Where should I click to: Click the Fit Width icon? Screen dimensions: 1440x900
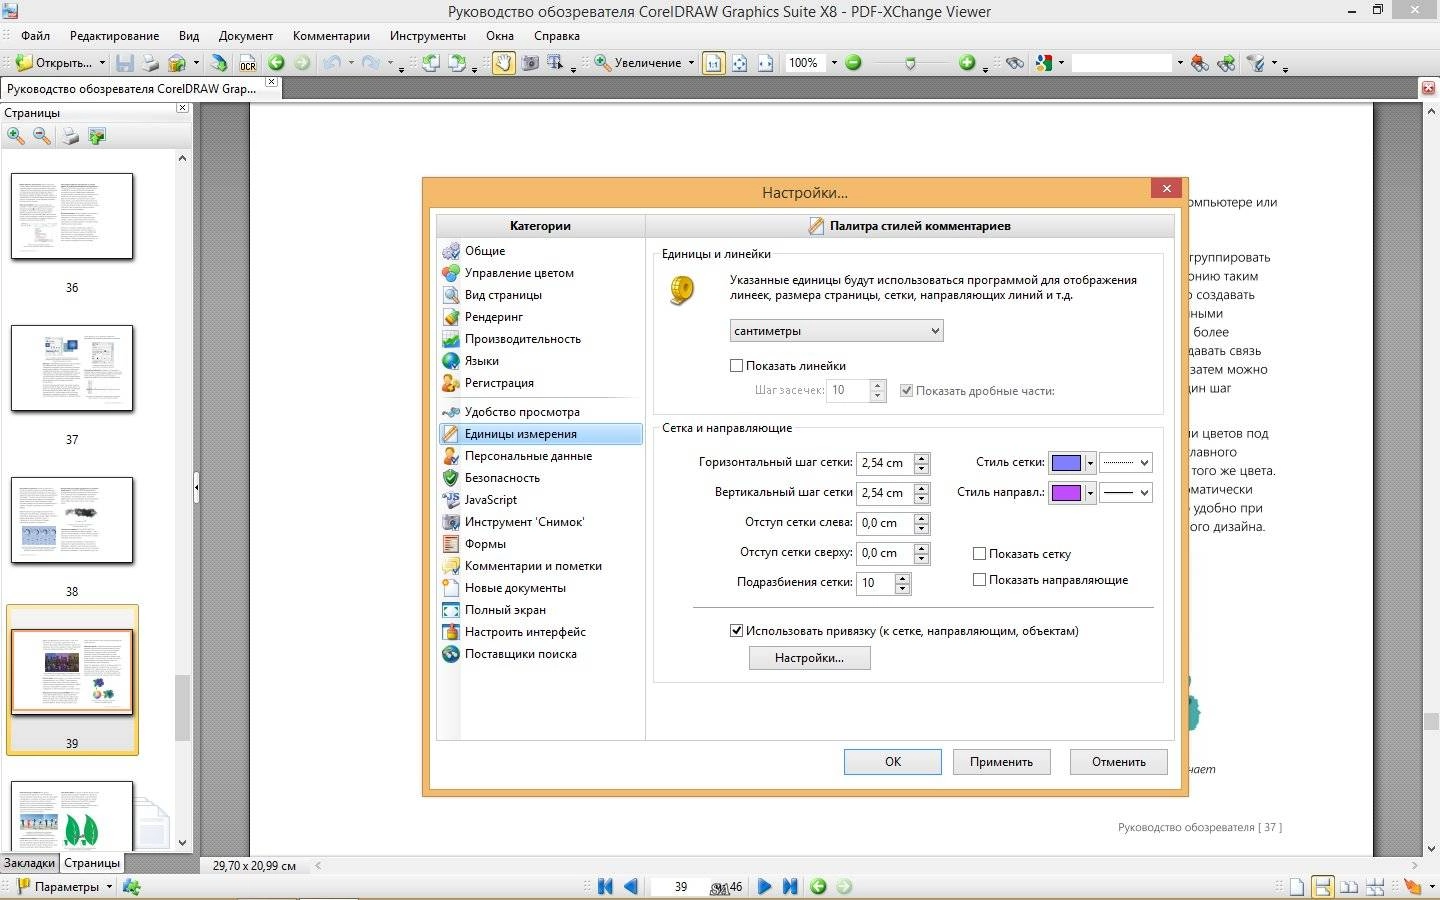(x=765, y=63)
